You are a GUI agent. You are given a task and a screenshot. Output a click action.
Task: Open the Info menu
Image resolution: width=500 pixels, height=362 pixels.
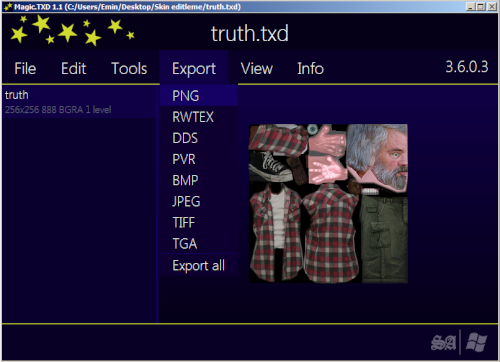tap(310, 69)
